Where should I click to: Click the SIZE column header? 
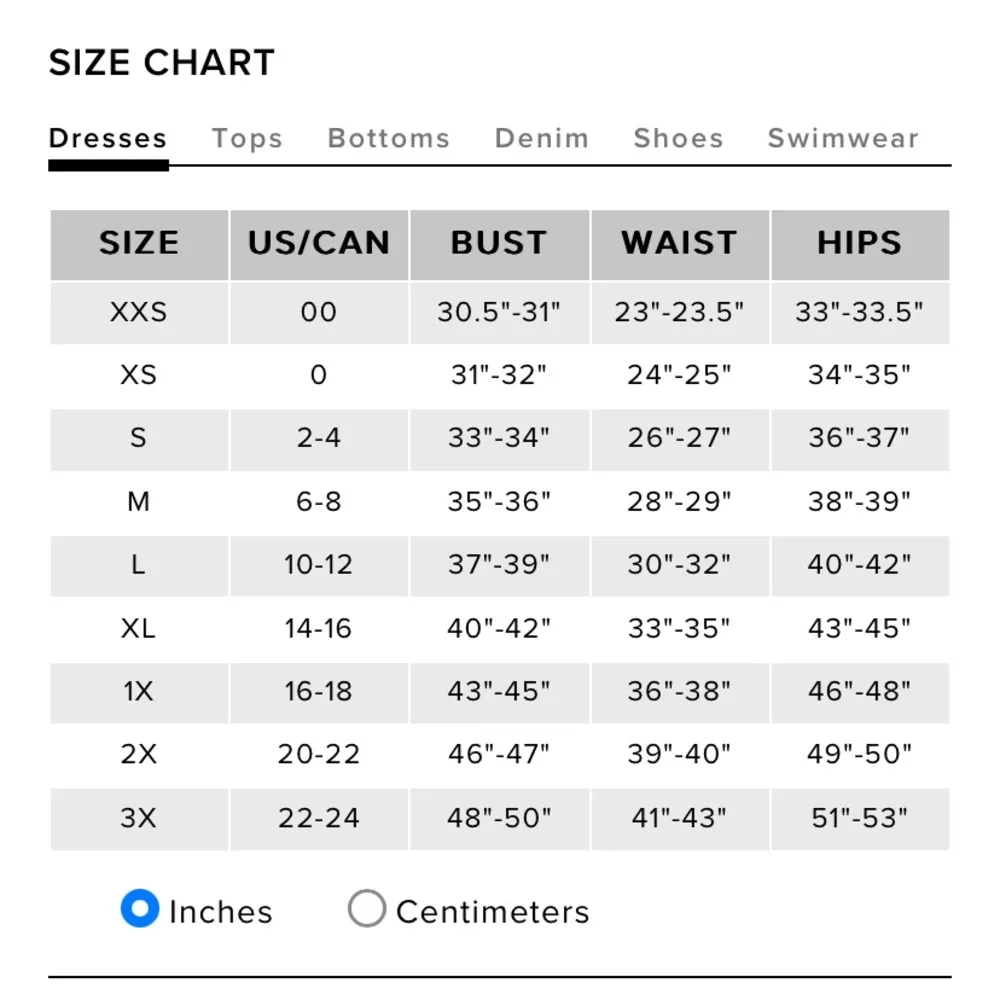click(x=139, y=243)
